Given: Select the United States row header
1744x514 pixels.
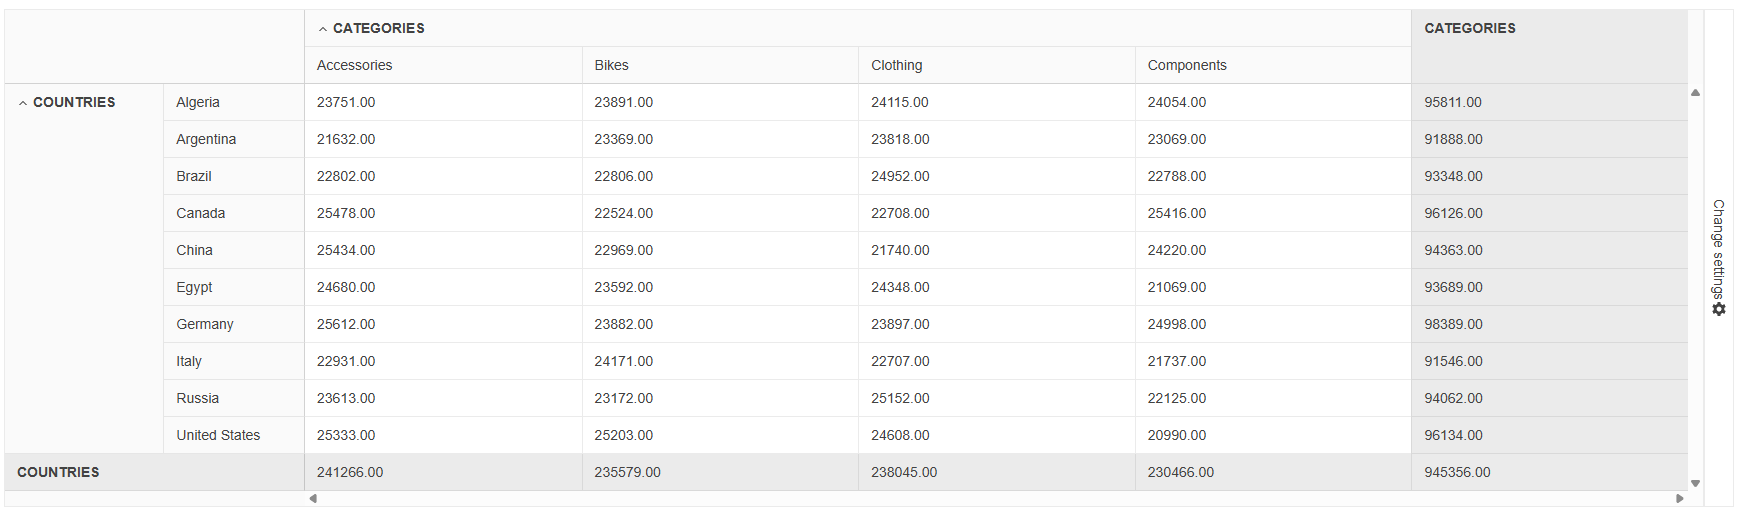Looking at the screenshot, I should tap(218, 435).
